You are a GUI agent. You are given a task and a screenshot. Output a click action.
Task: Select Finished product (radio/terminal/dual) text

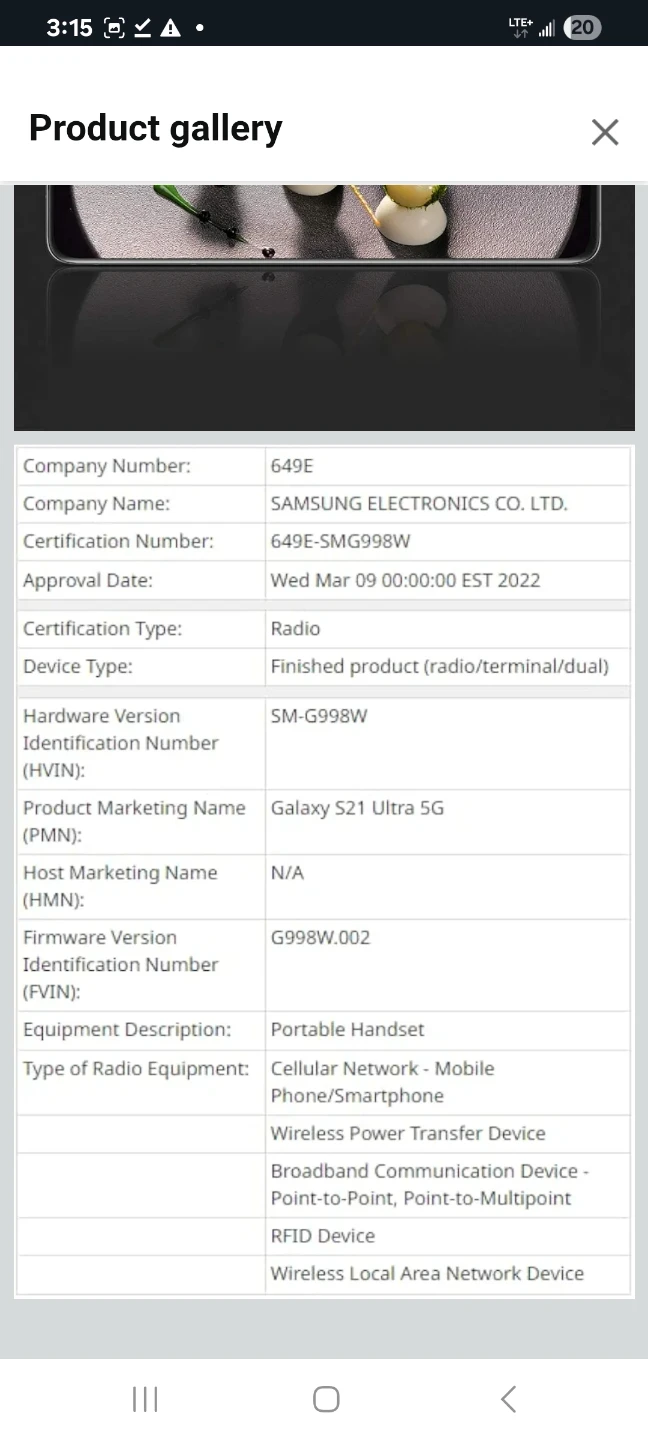439,667
